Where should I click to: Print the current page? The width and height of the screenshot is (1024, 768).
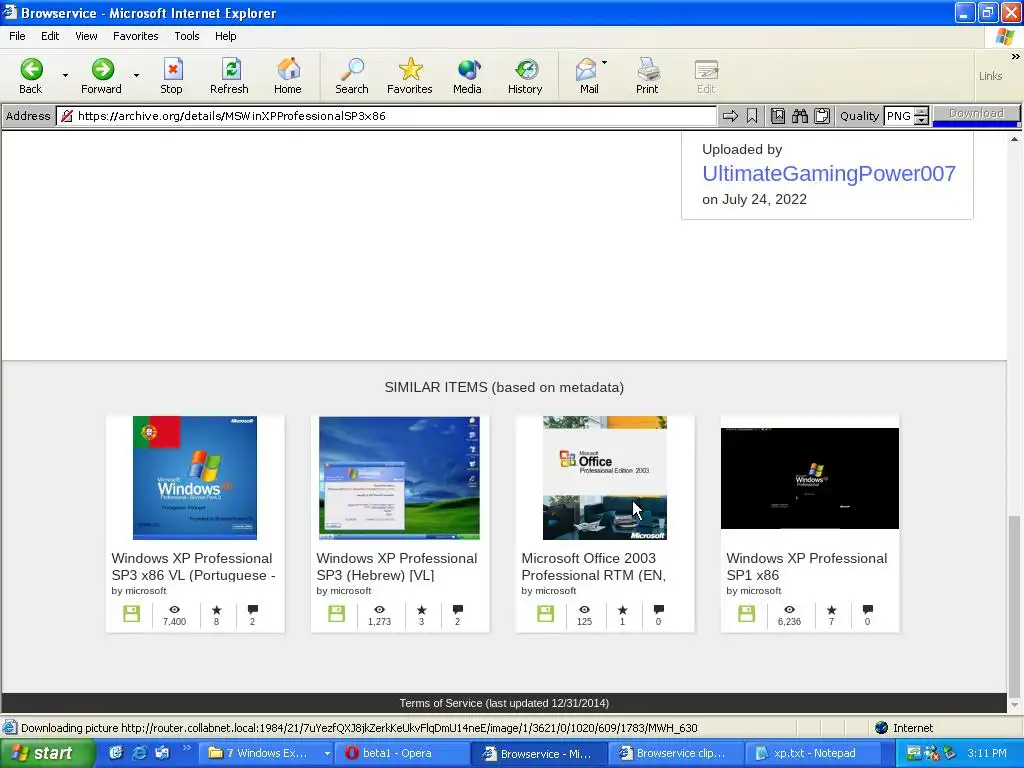pyautogui.click(x=647, y=76)
